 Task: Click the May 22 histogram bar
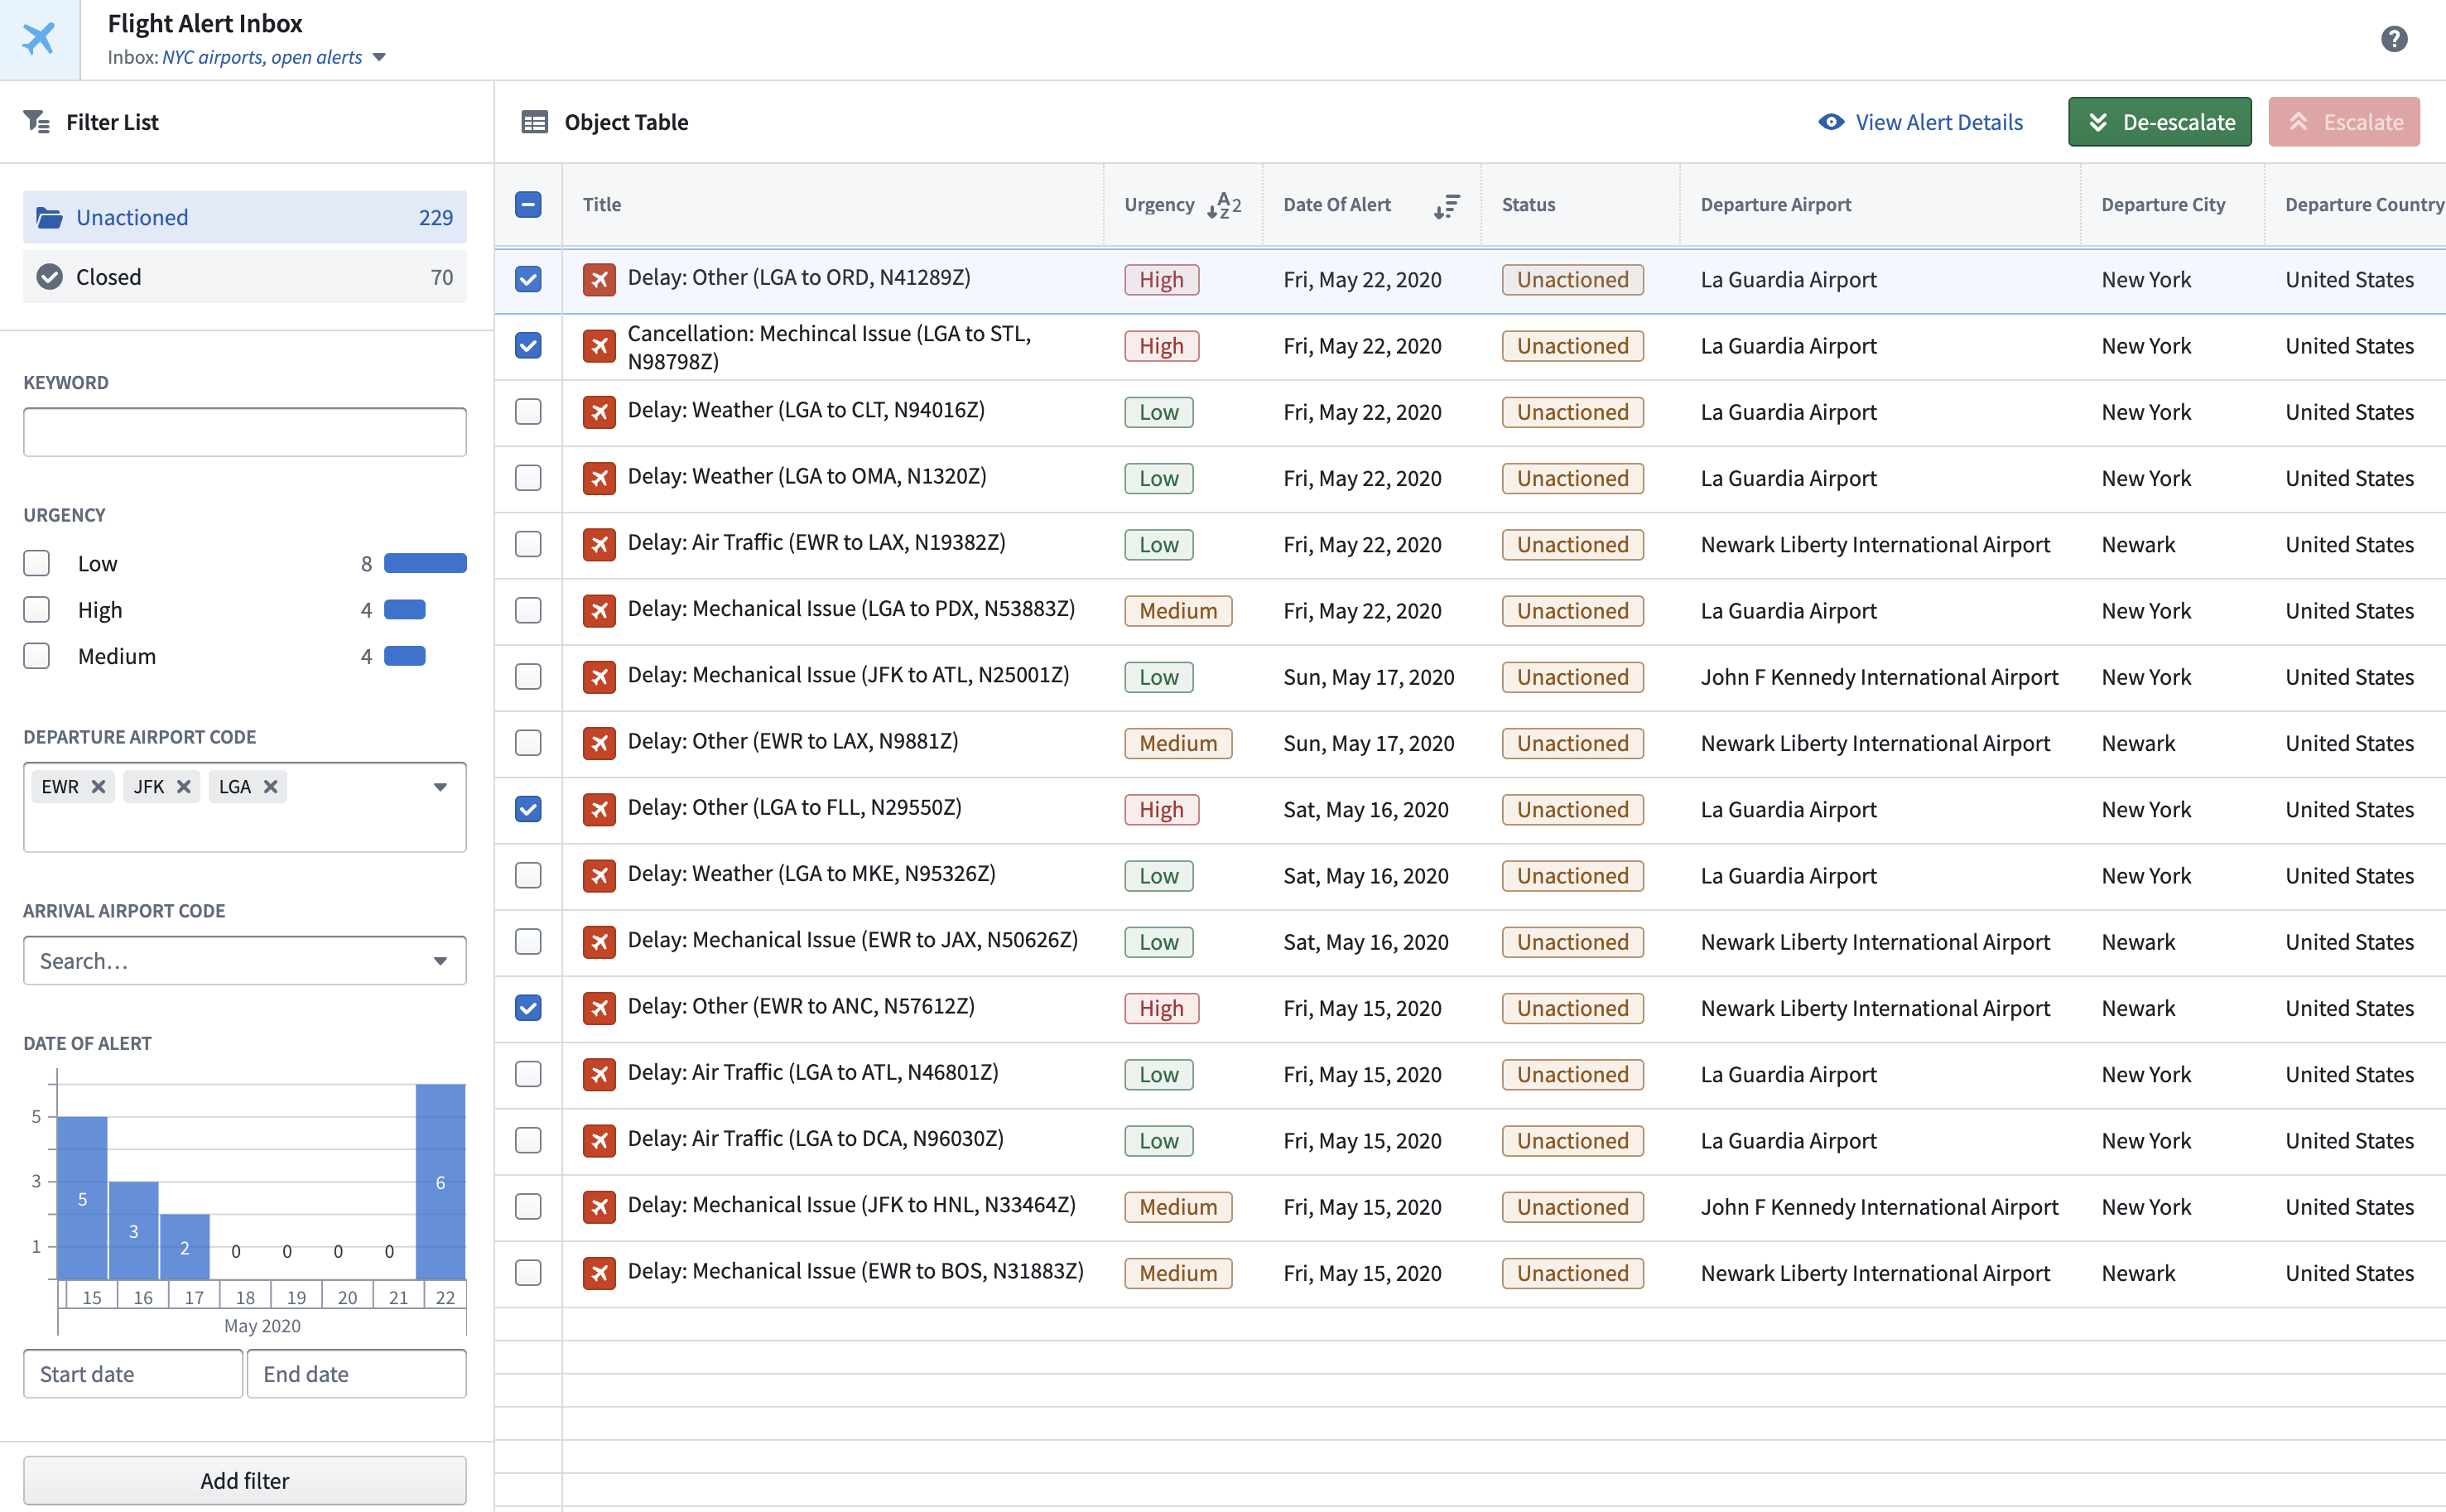[x=441, y=1181]
